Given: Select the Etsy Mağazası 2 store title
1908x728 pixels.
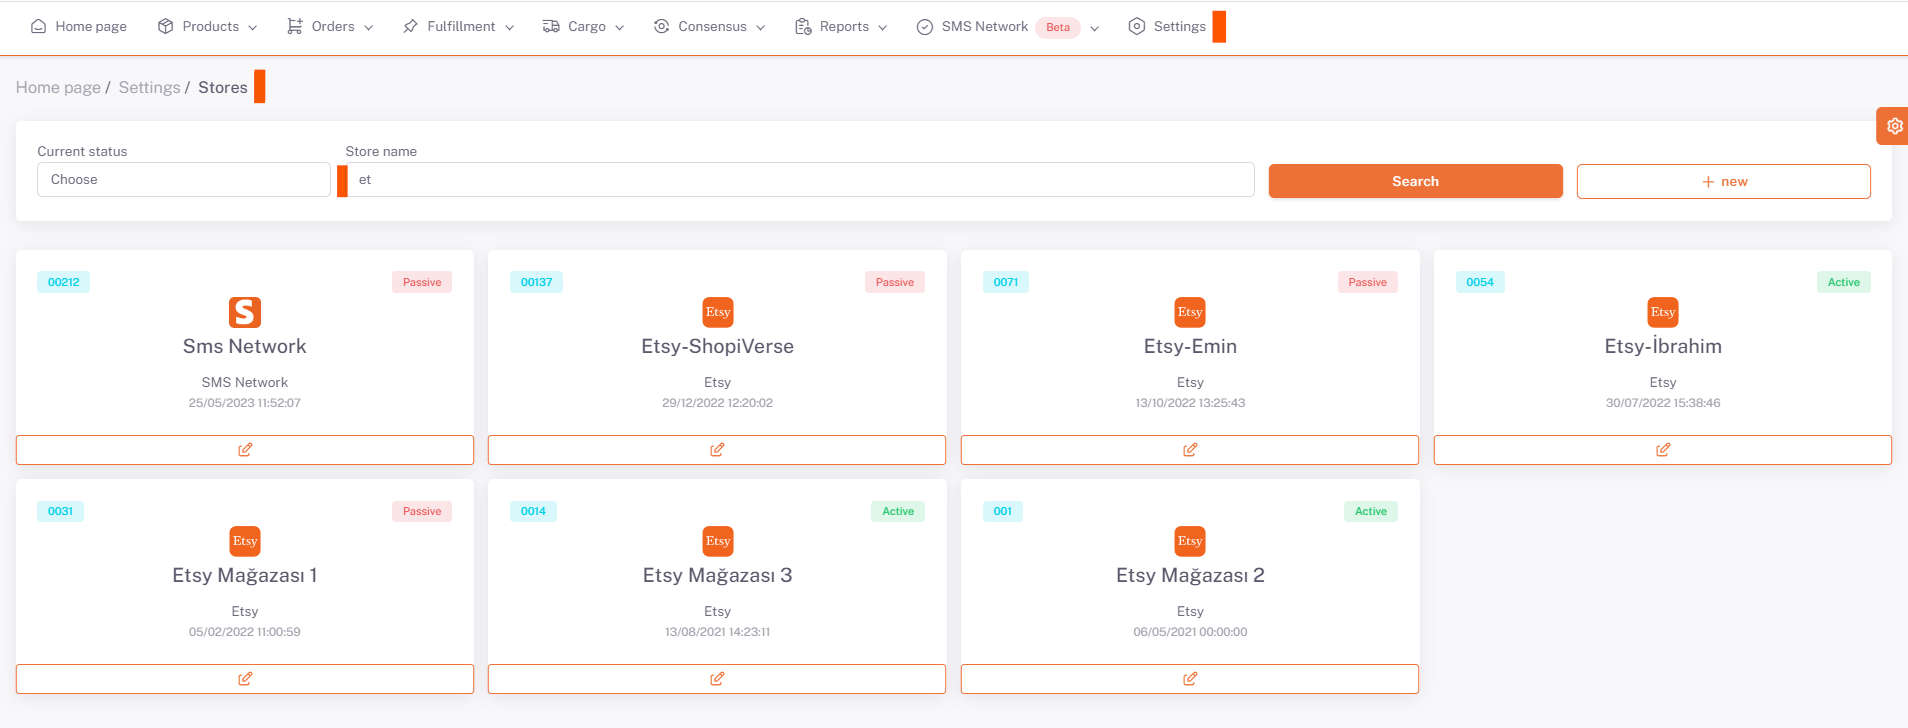Looking at the screenshot, I should coord(1190,575).
